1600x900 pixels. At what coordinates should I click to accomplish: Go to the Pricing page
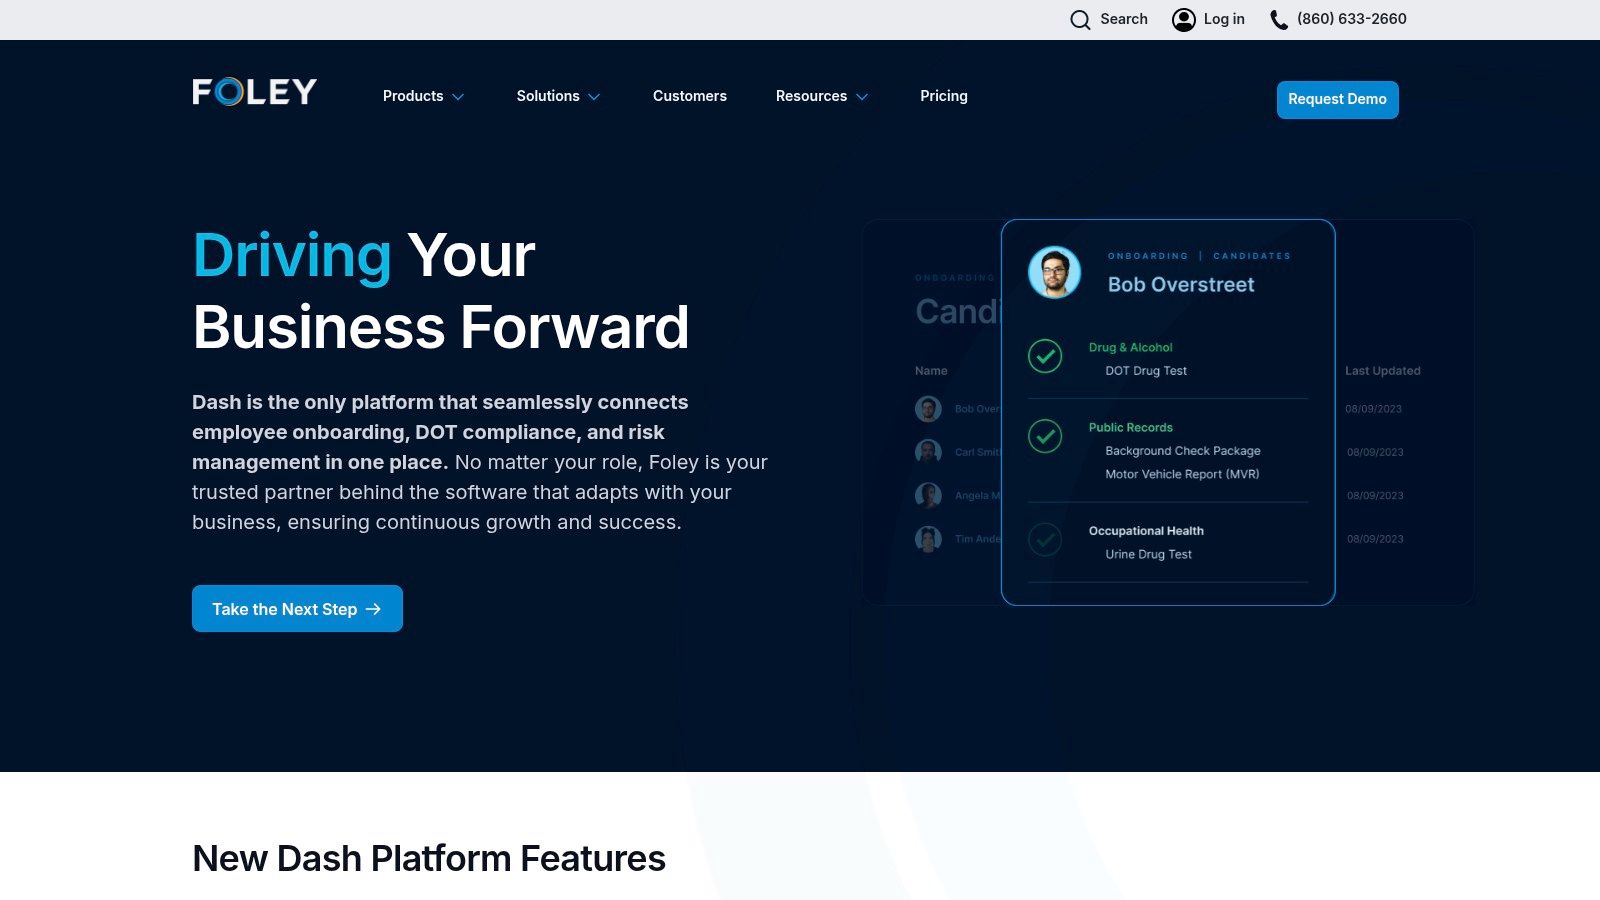[x=944, y=96]
